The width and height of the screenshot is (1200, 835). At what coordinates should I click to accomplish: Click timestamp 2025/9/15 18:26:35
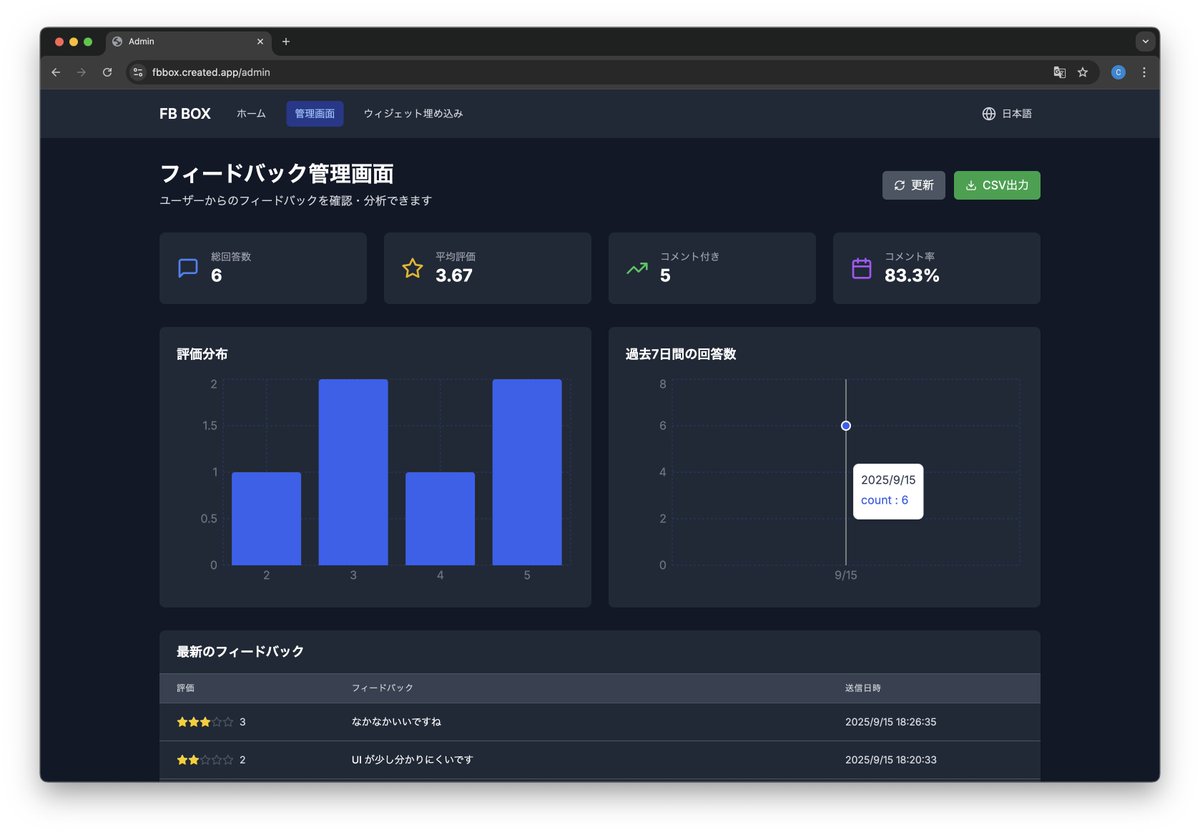point(891,722)
